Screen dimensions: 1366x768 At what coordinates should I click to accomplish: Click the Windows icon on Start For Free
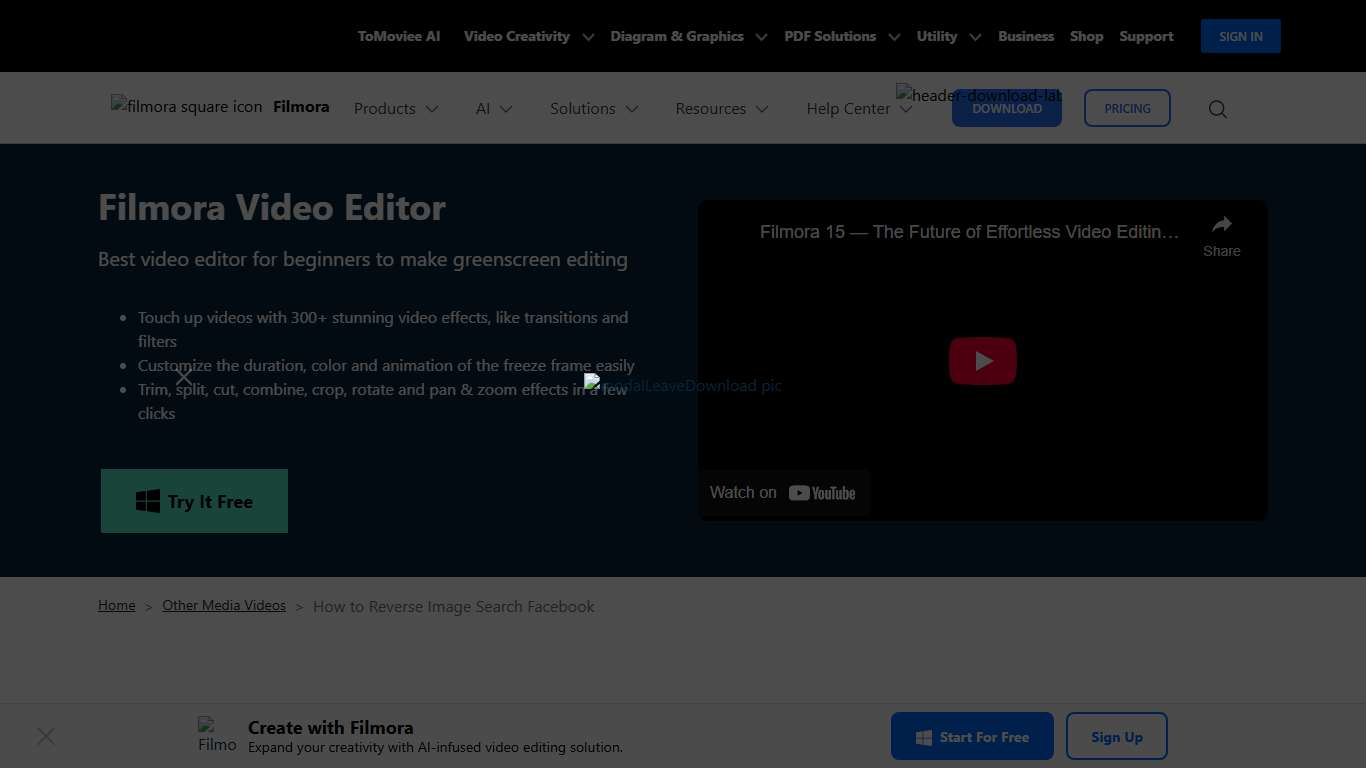coord(922,736)
